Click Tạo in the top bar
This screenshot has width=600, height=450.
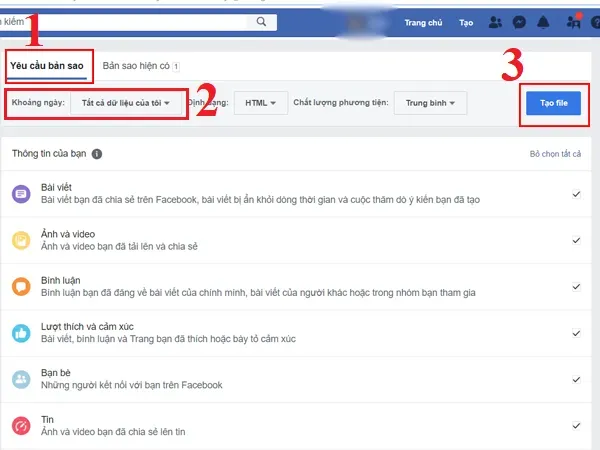click(466, 23)
